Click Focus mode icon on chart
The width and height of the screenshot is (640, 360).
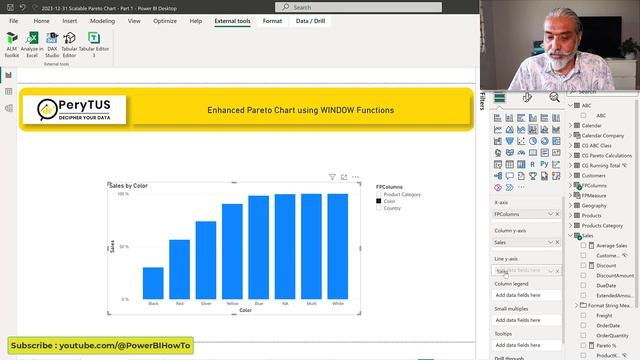[x=344, y=177]
